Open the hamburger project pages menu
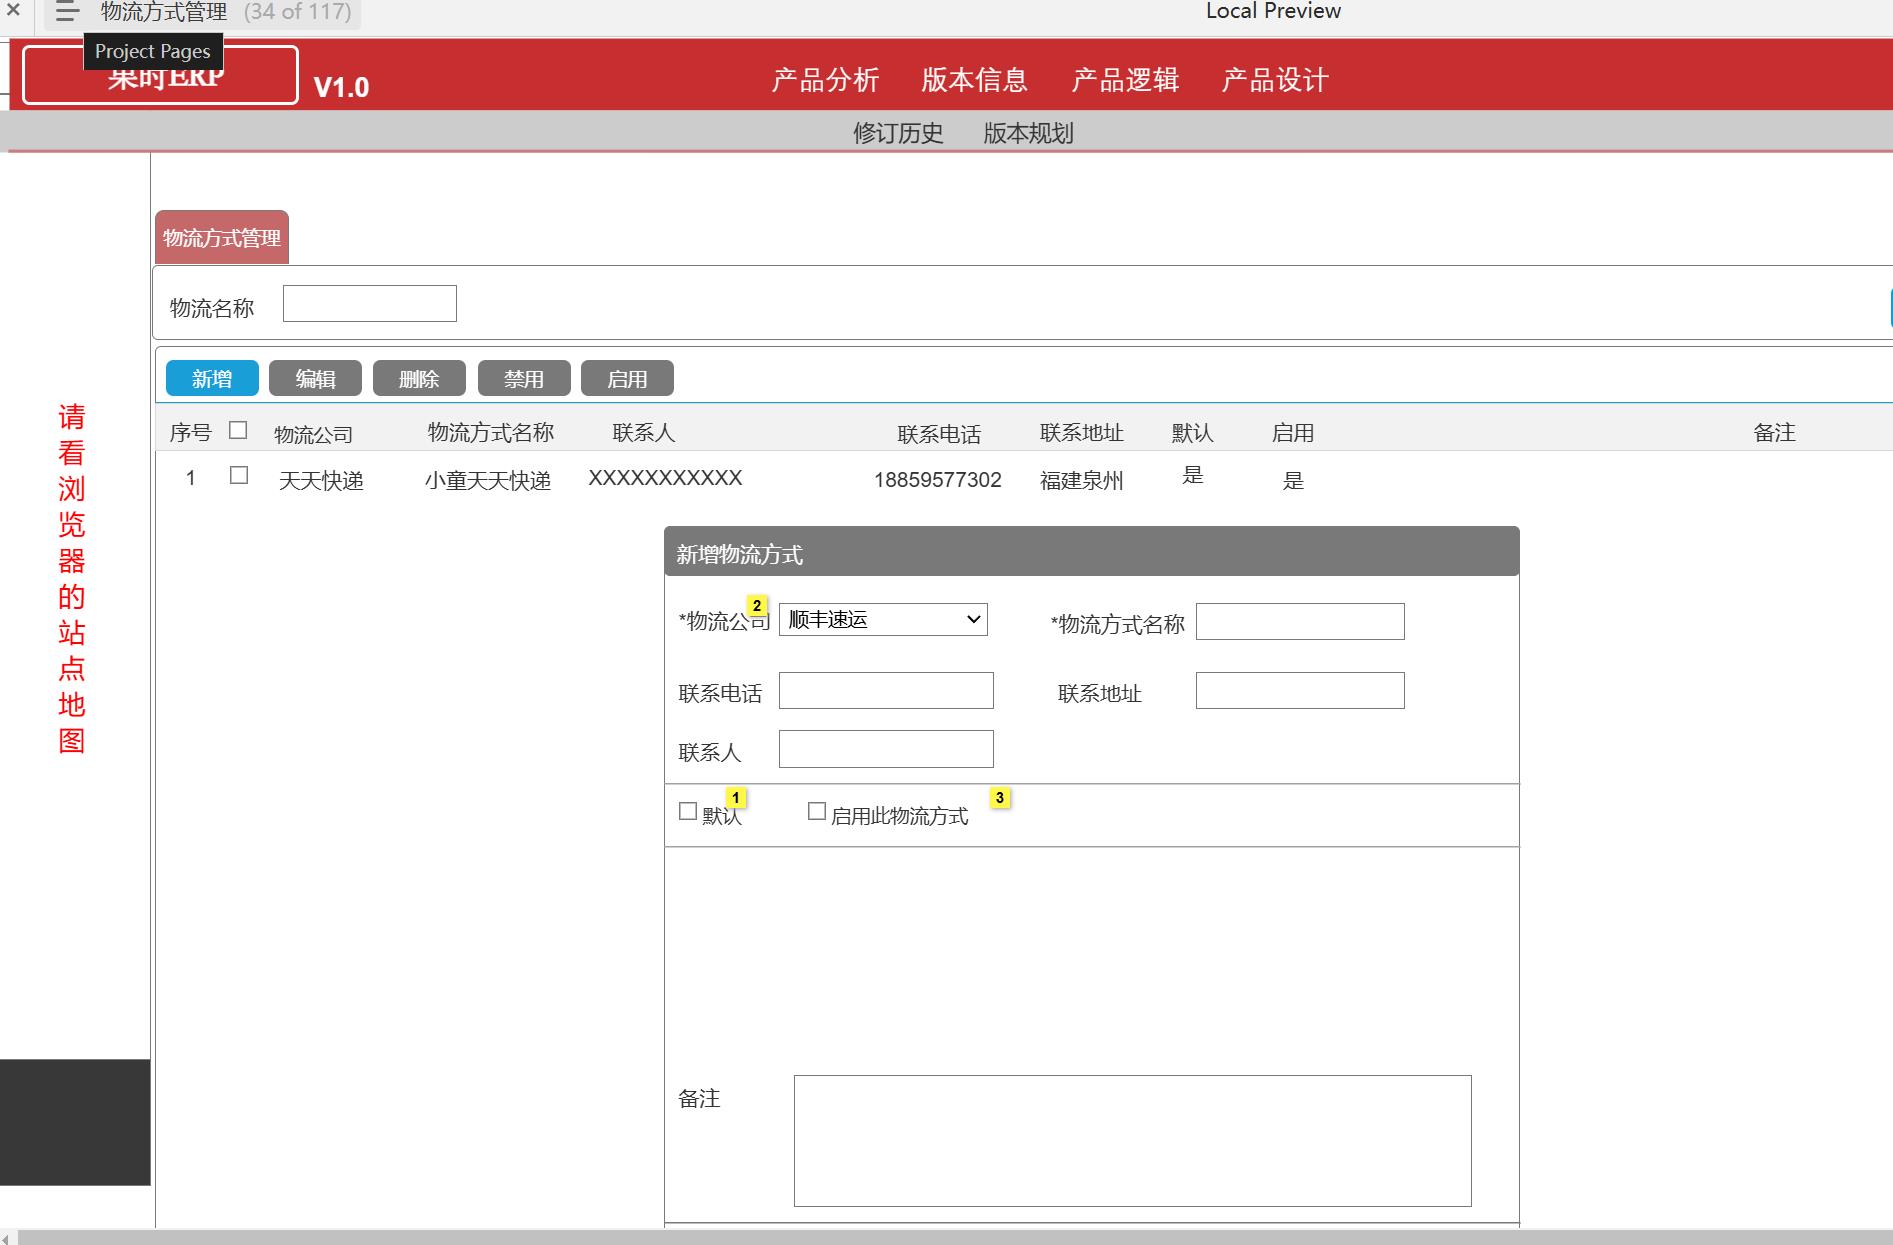Viewport: 1893px width, 1245px height. pos(67,12)
